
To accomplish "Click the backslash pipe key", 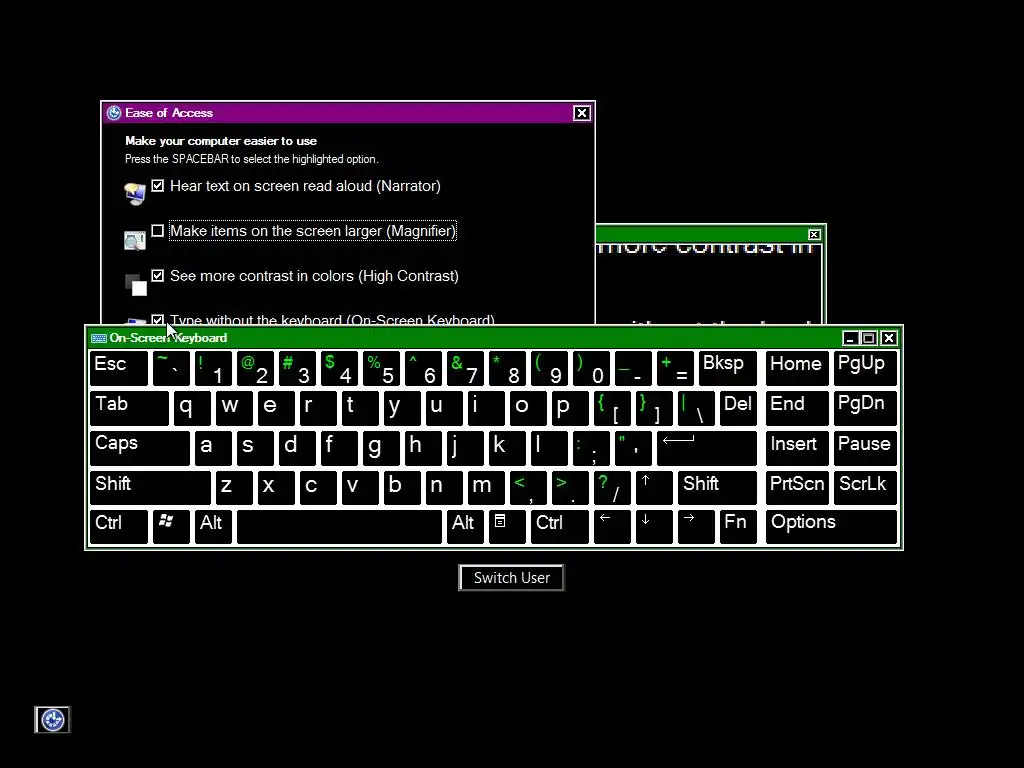I will 696,408.
